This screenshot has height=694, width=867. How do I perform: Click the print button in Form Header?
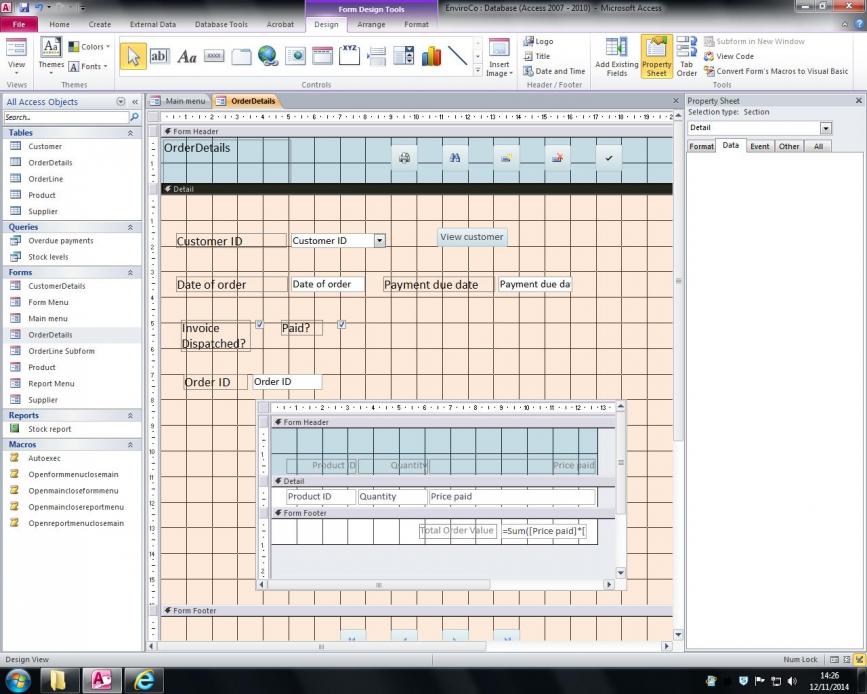tap(404, 158)
